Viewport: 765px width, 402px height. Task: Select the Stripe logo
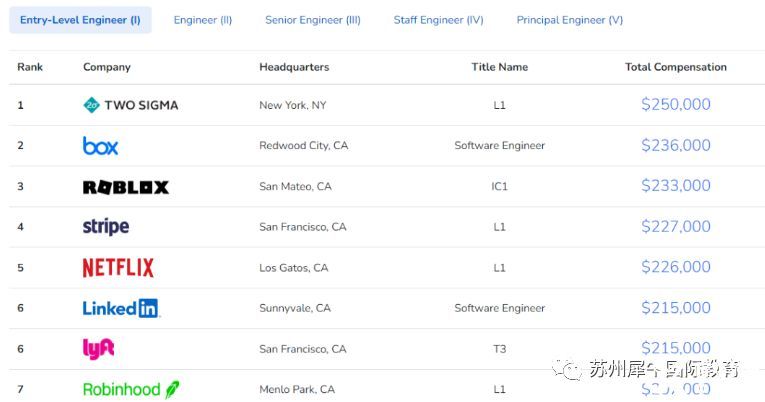(x=106, y=227)
